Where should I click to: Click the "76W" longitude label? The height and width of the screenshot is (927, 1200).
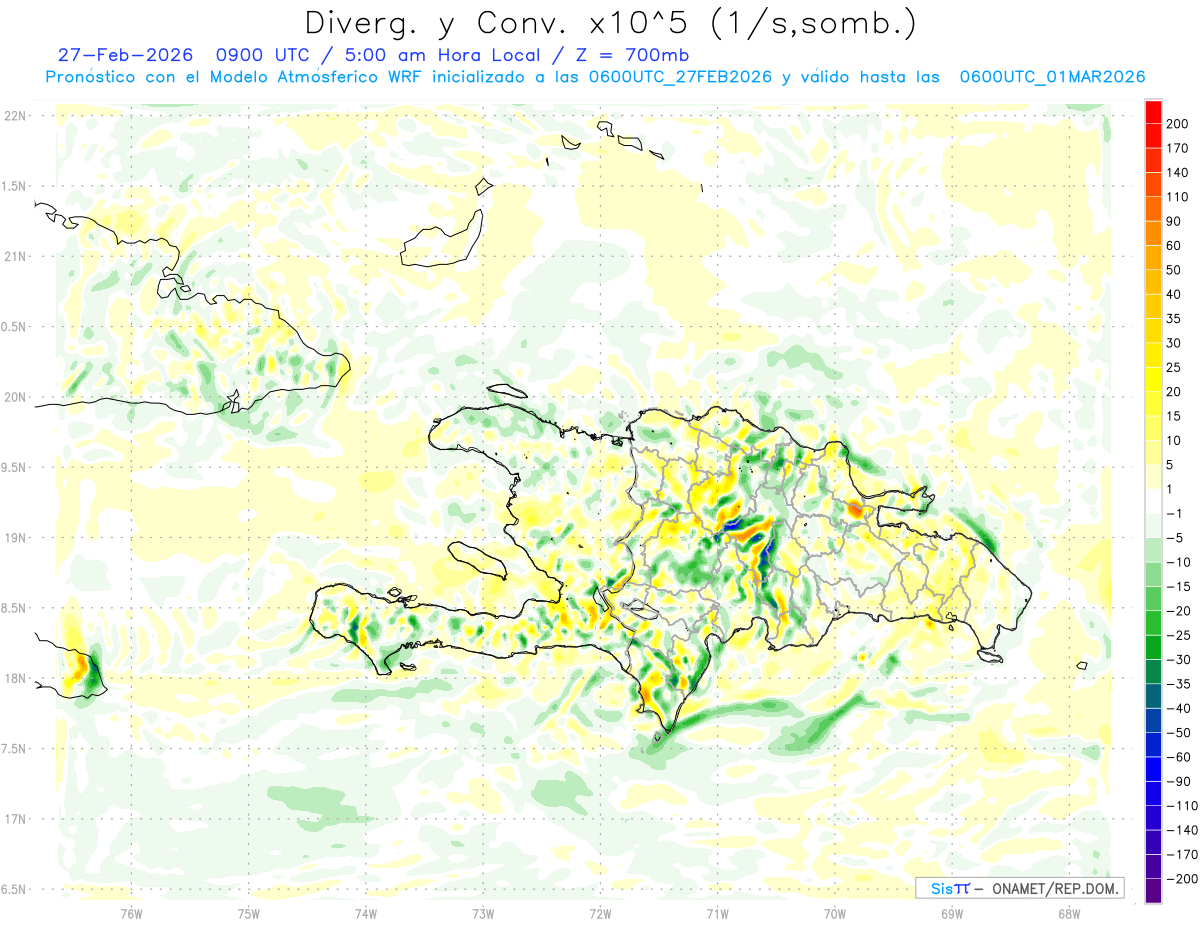coord(131,913)
